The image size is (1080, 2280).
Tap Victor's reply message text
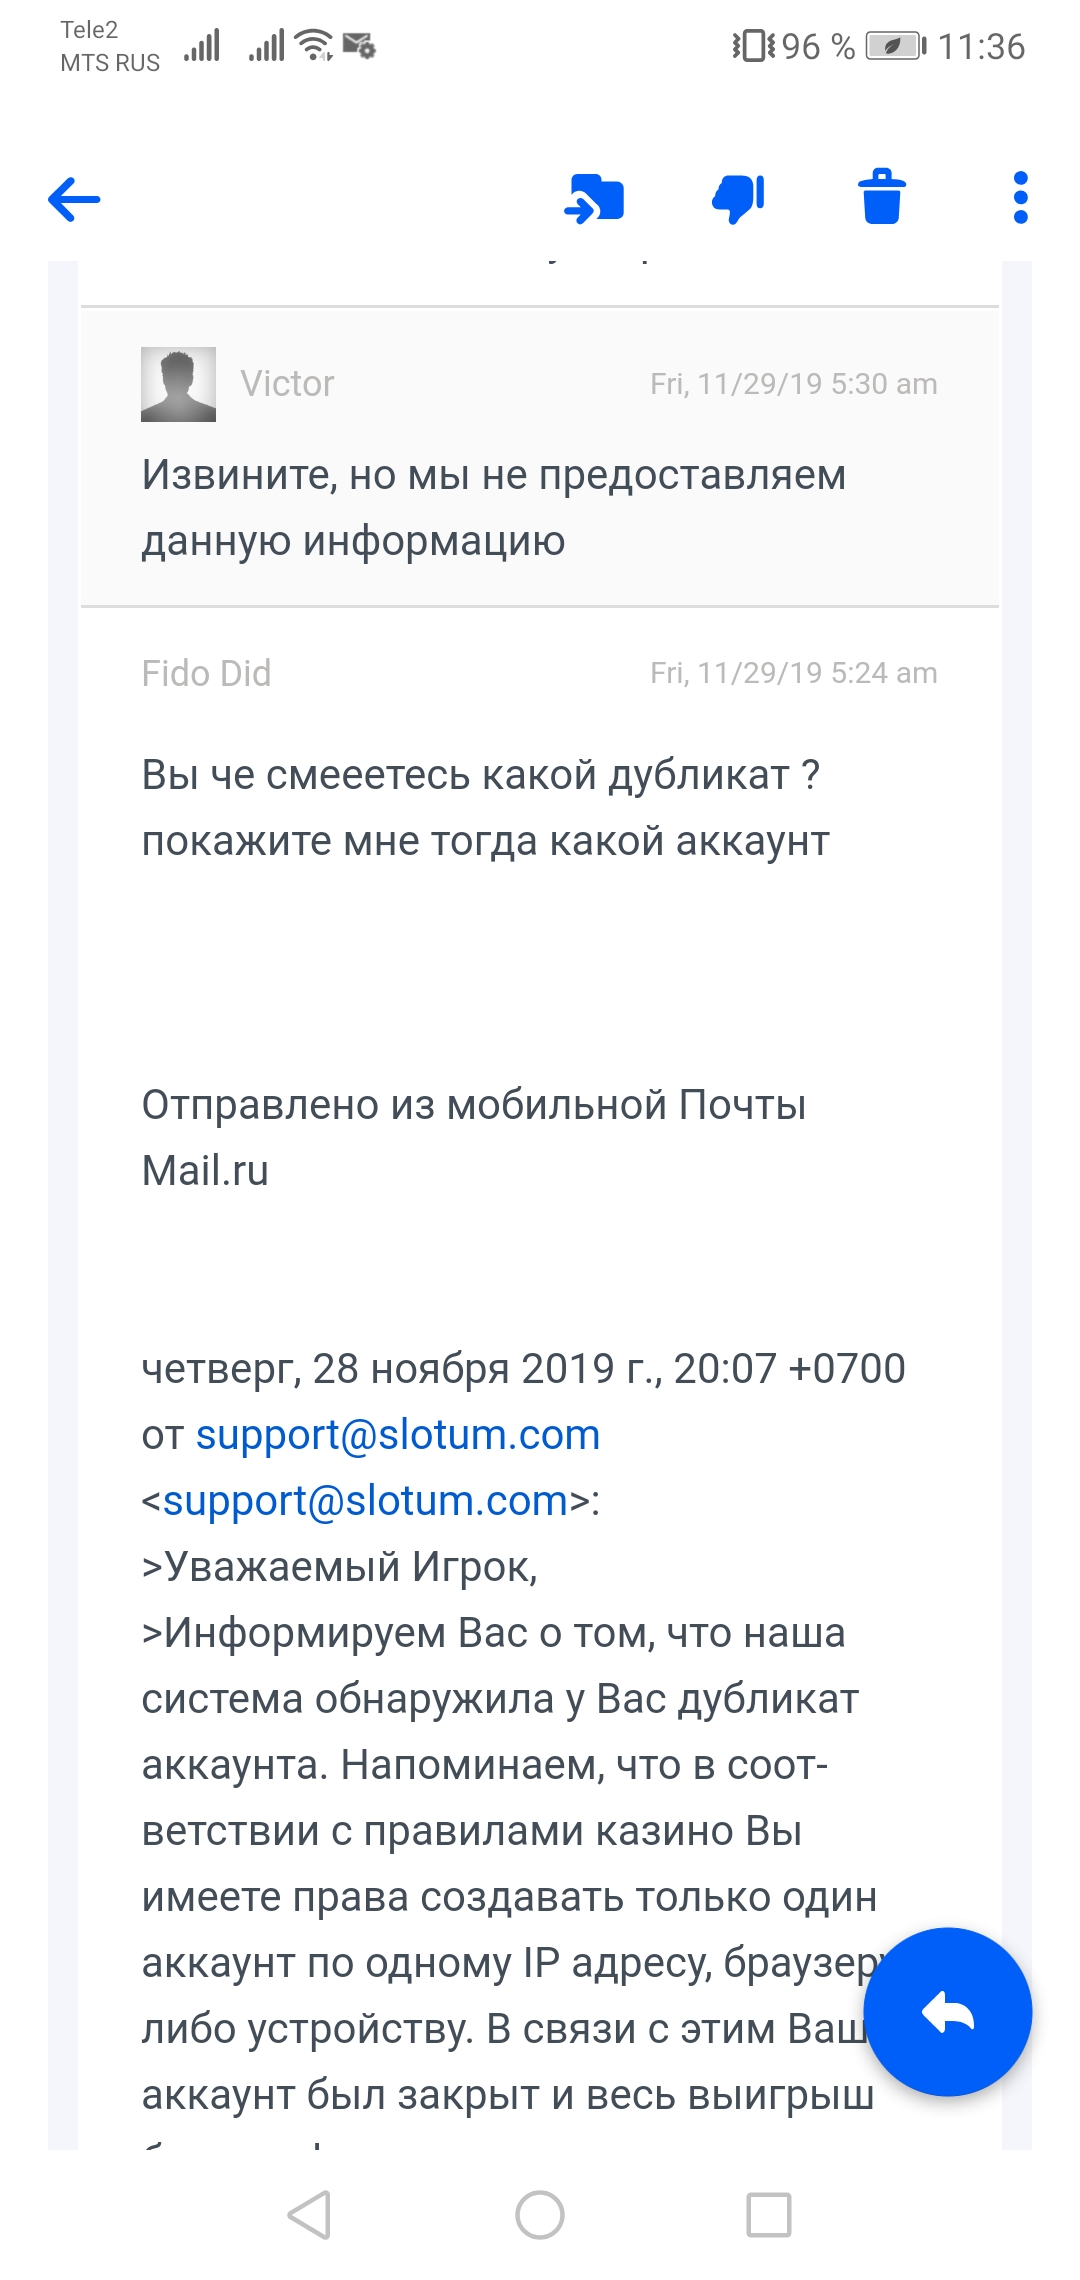coord(494,508)
